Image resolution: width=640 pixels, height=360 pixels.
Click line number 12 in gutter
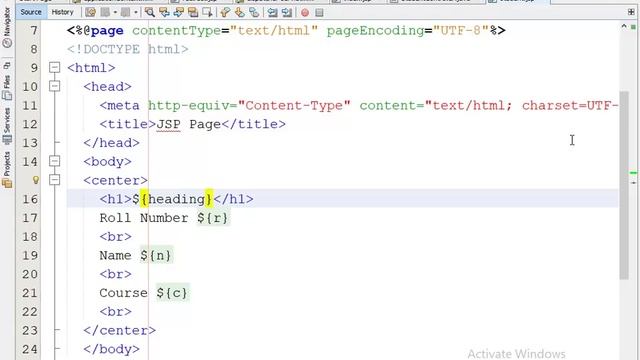point(30,124)
